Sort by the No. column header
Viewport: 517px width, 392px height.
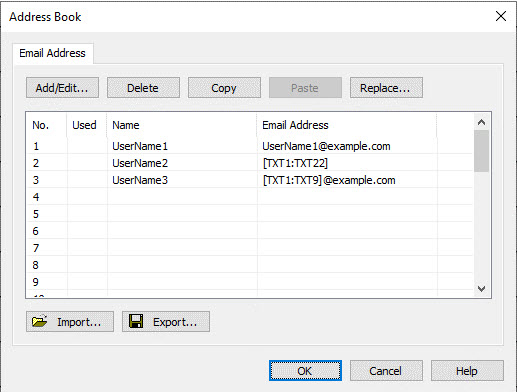[47, 125]
